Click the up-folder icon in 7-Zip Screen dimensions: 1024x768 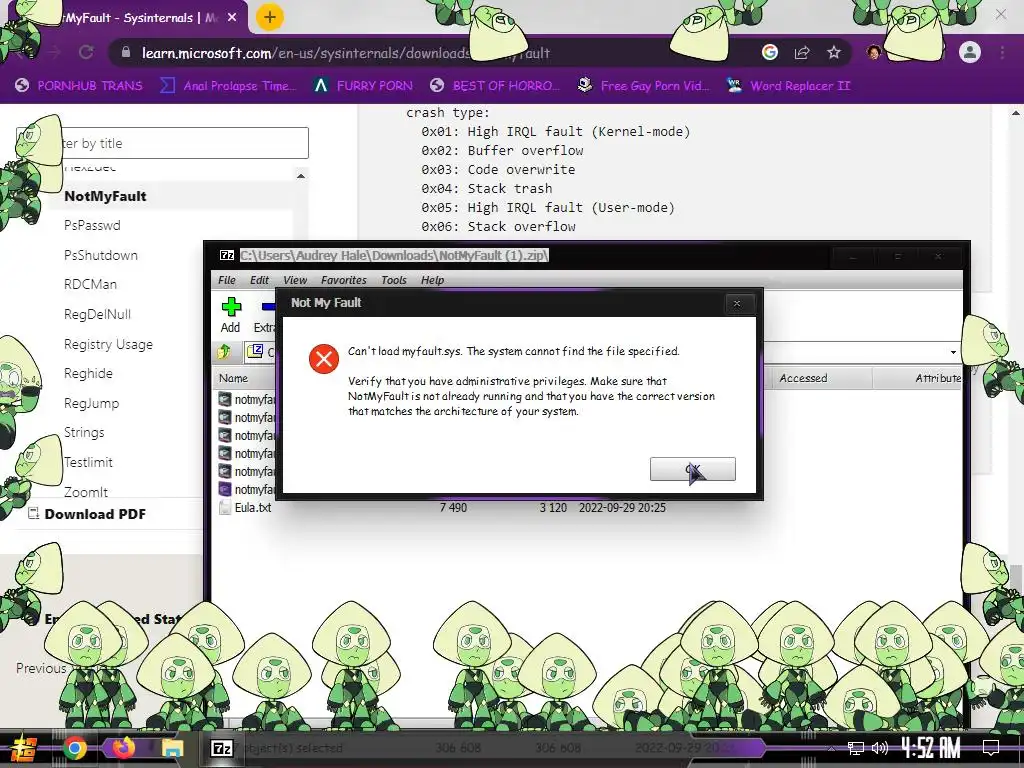(x=224, y=352)
